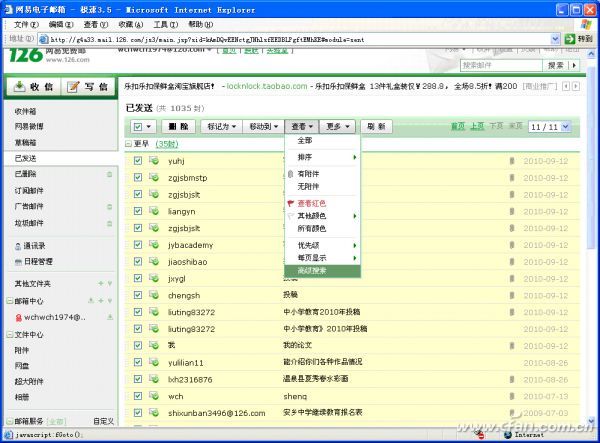Screen dimensions: 600x443
Task: Click the red flag icon in 查看红色
Action: click(290, 203)
